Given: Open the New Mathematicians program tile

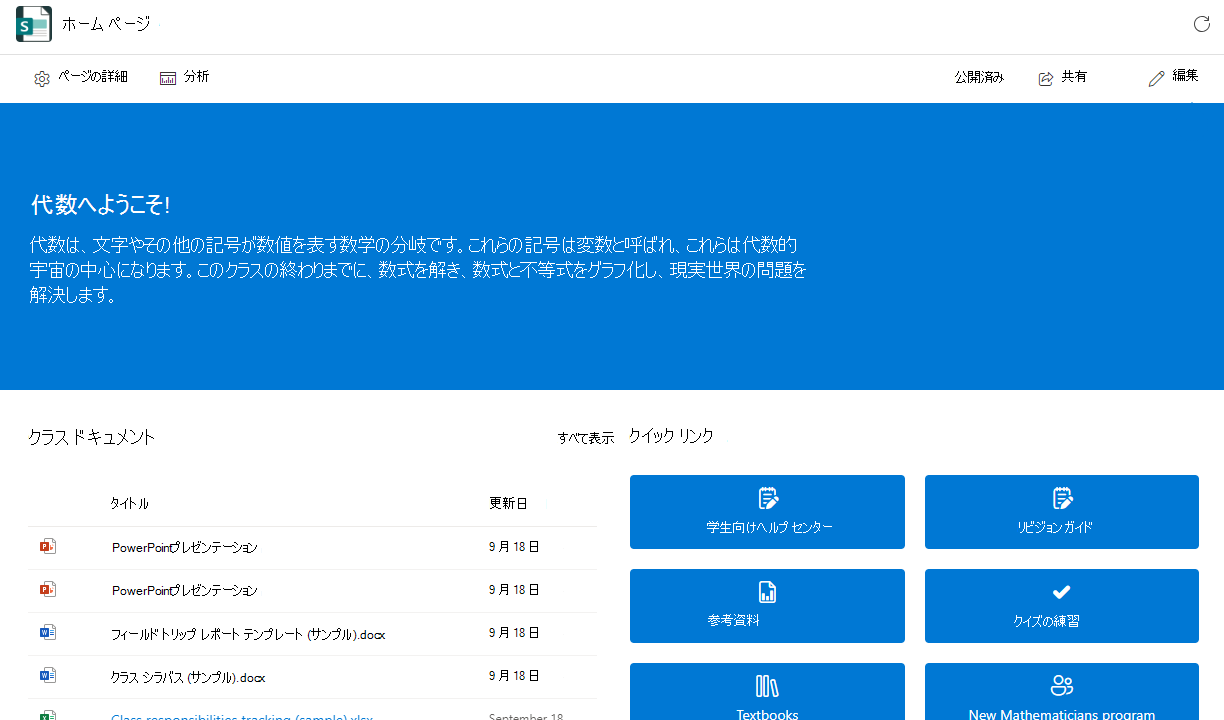Looking at the screenshot, I should tap(1061, 692).
